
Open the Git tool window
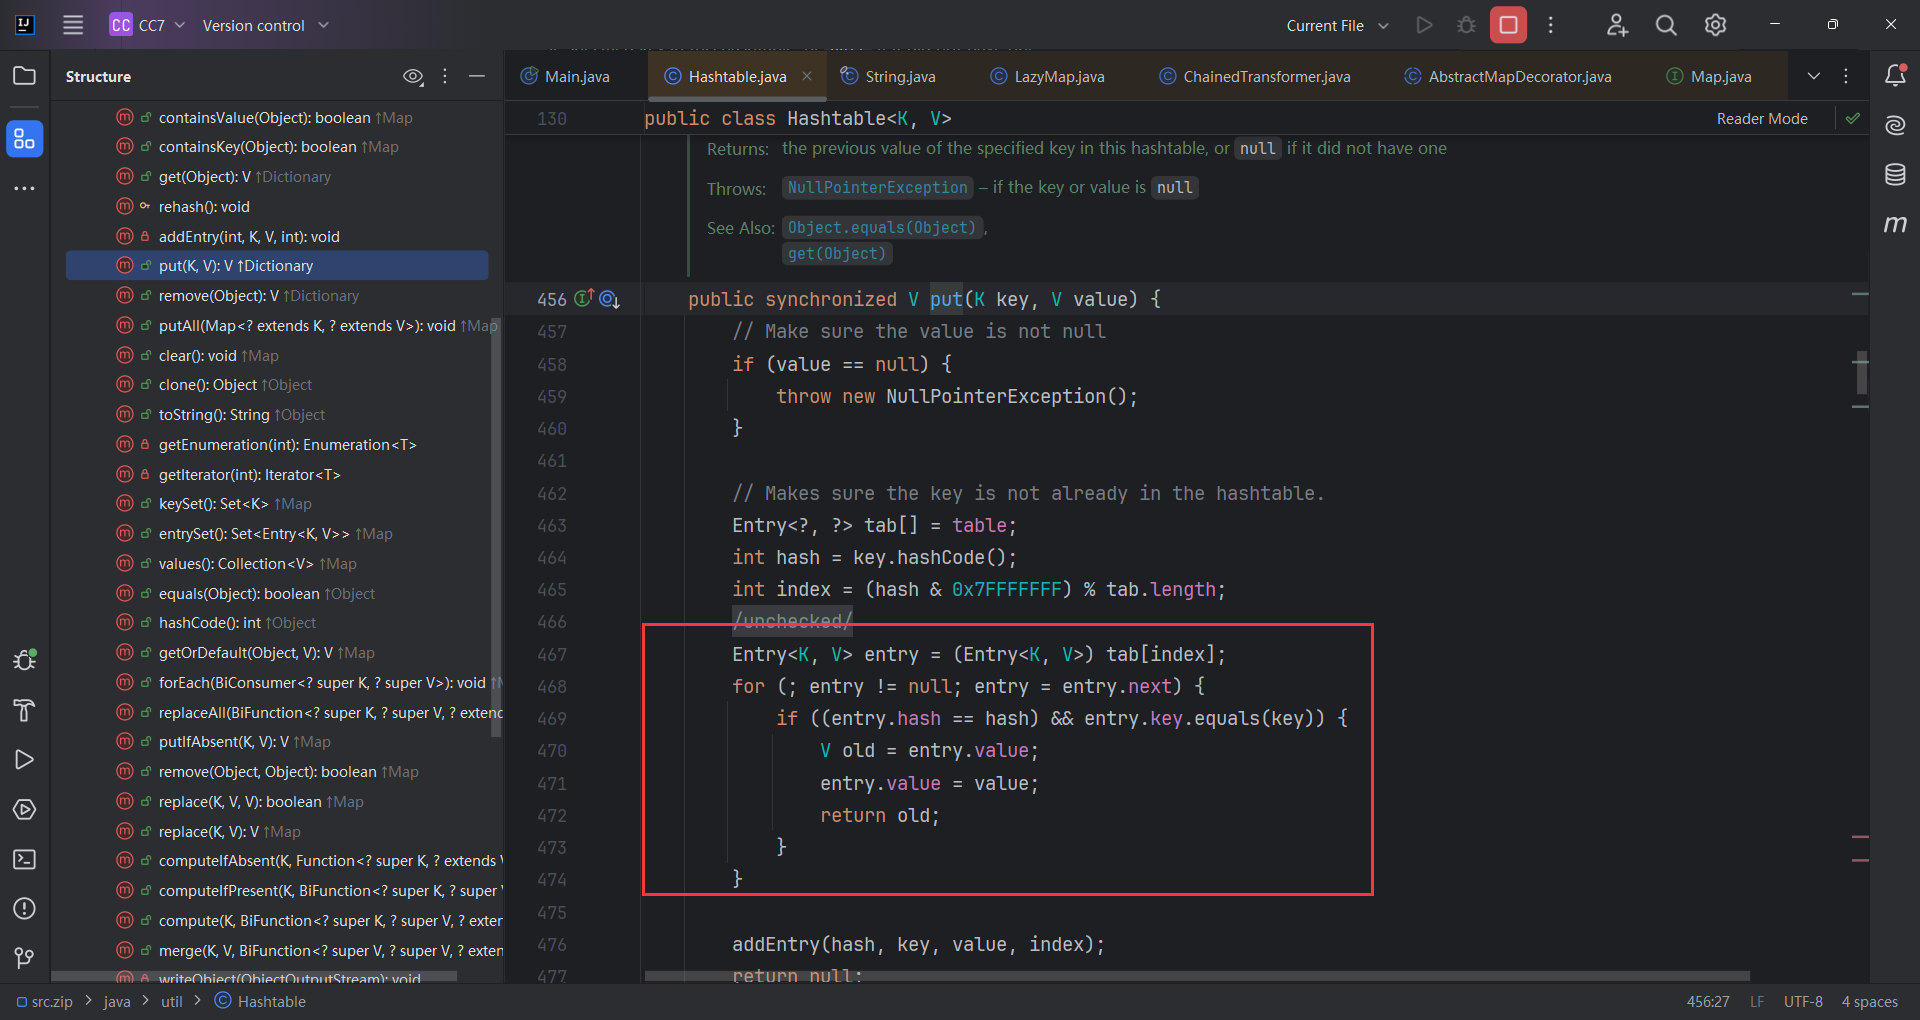point(24,958)
